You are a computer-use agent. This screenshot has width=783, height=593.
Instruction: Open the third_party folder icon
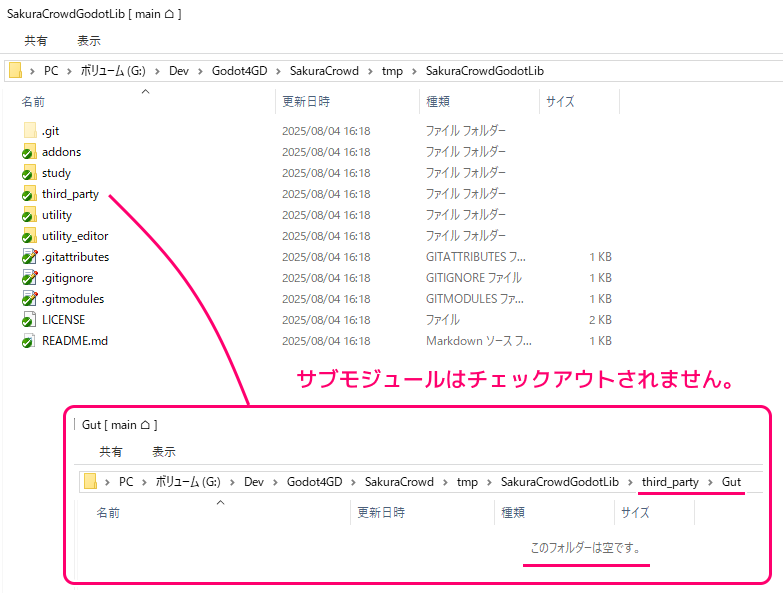tap(29, 194)
